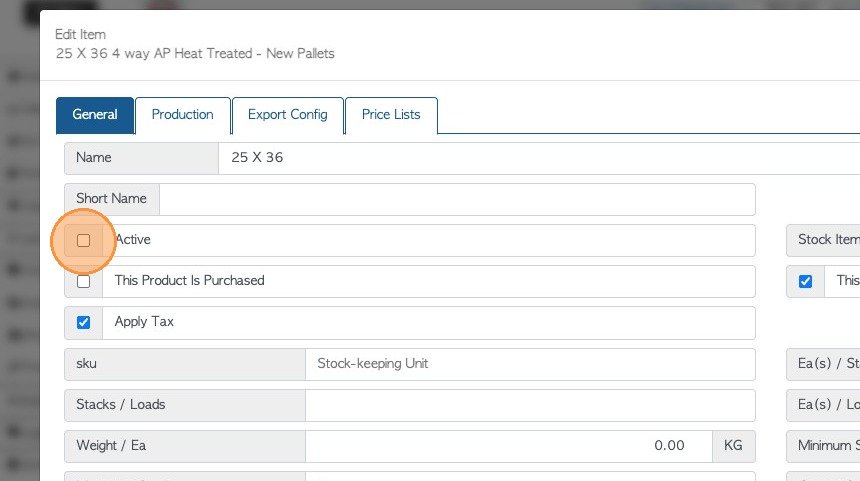Screen dimensions: 860x481
Task: Click the Stock Item label on the right
Action: click(828, 240)
